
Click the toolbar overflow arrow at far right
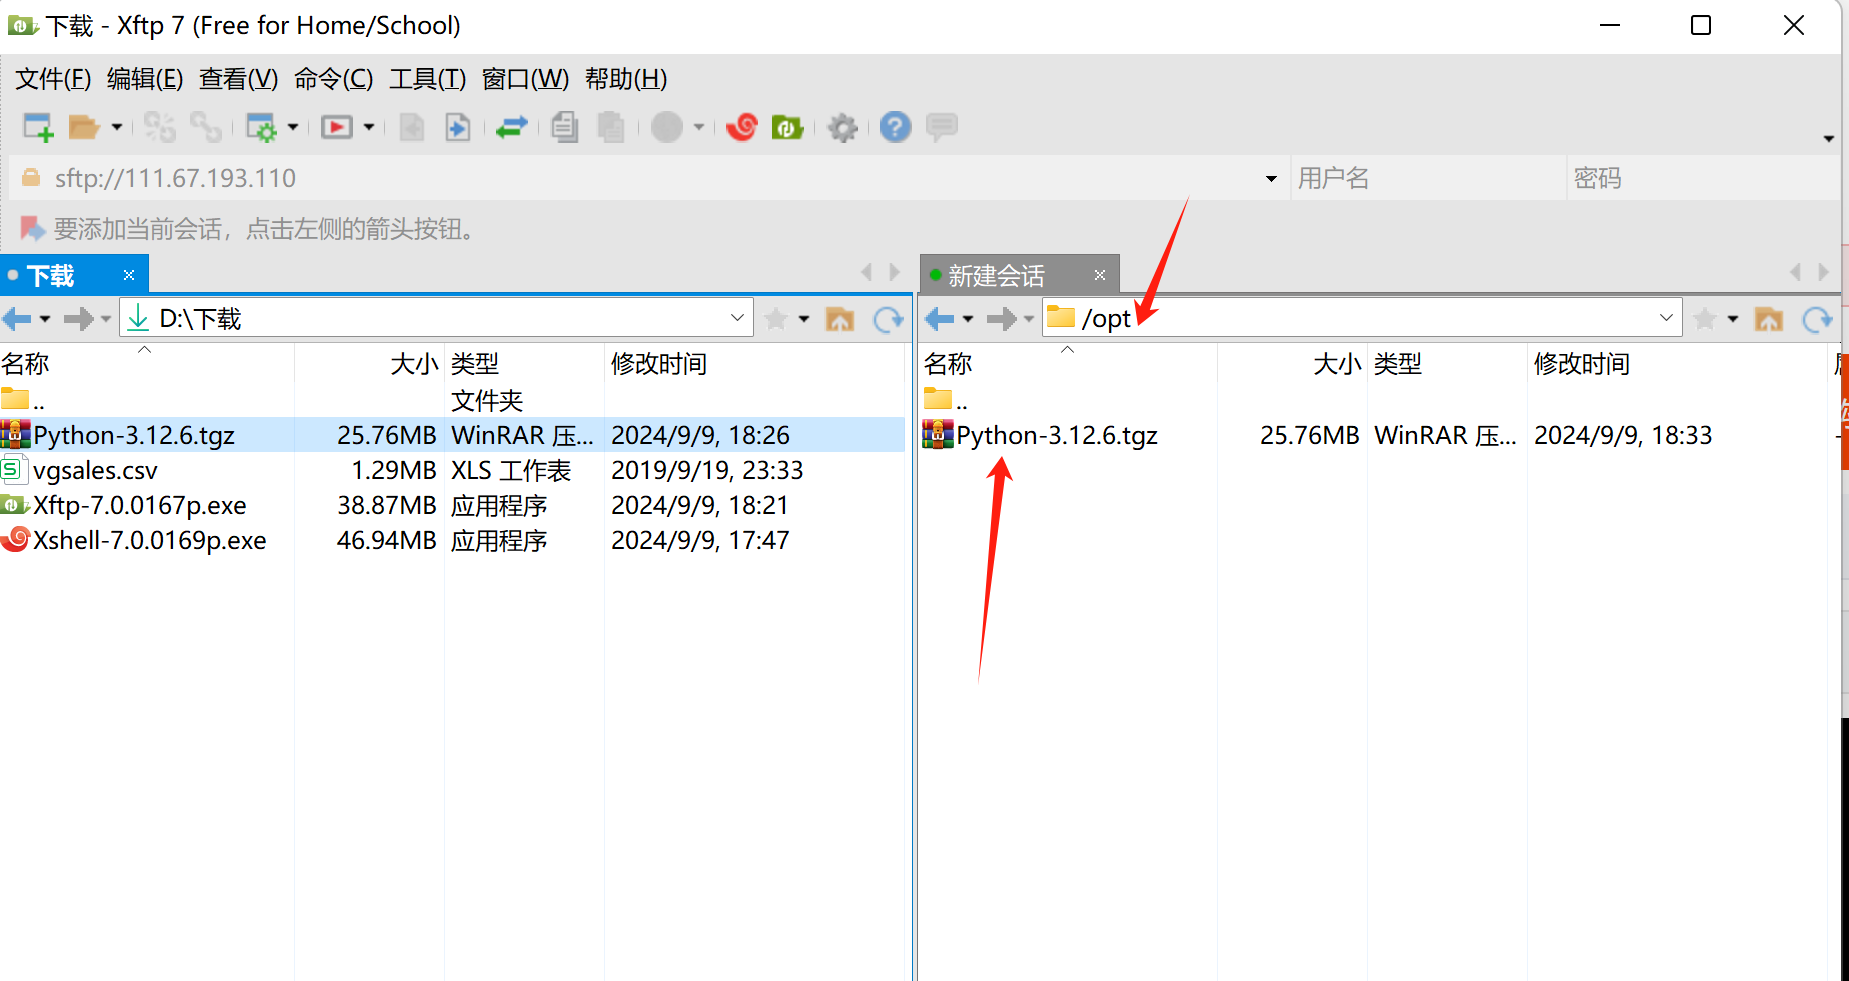[1828, 138]
